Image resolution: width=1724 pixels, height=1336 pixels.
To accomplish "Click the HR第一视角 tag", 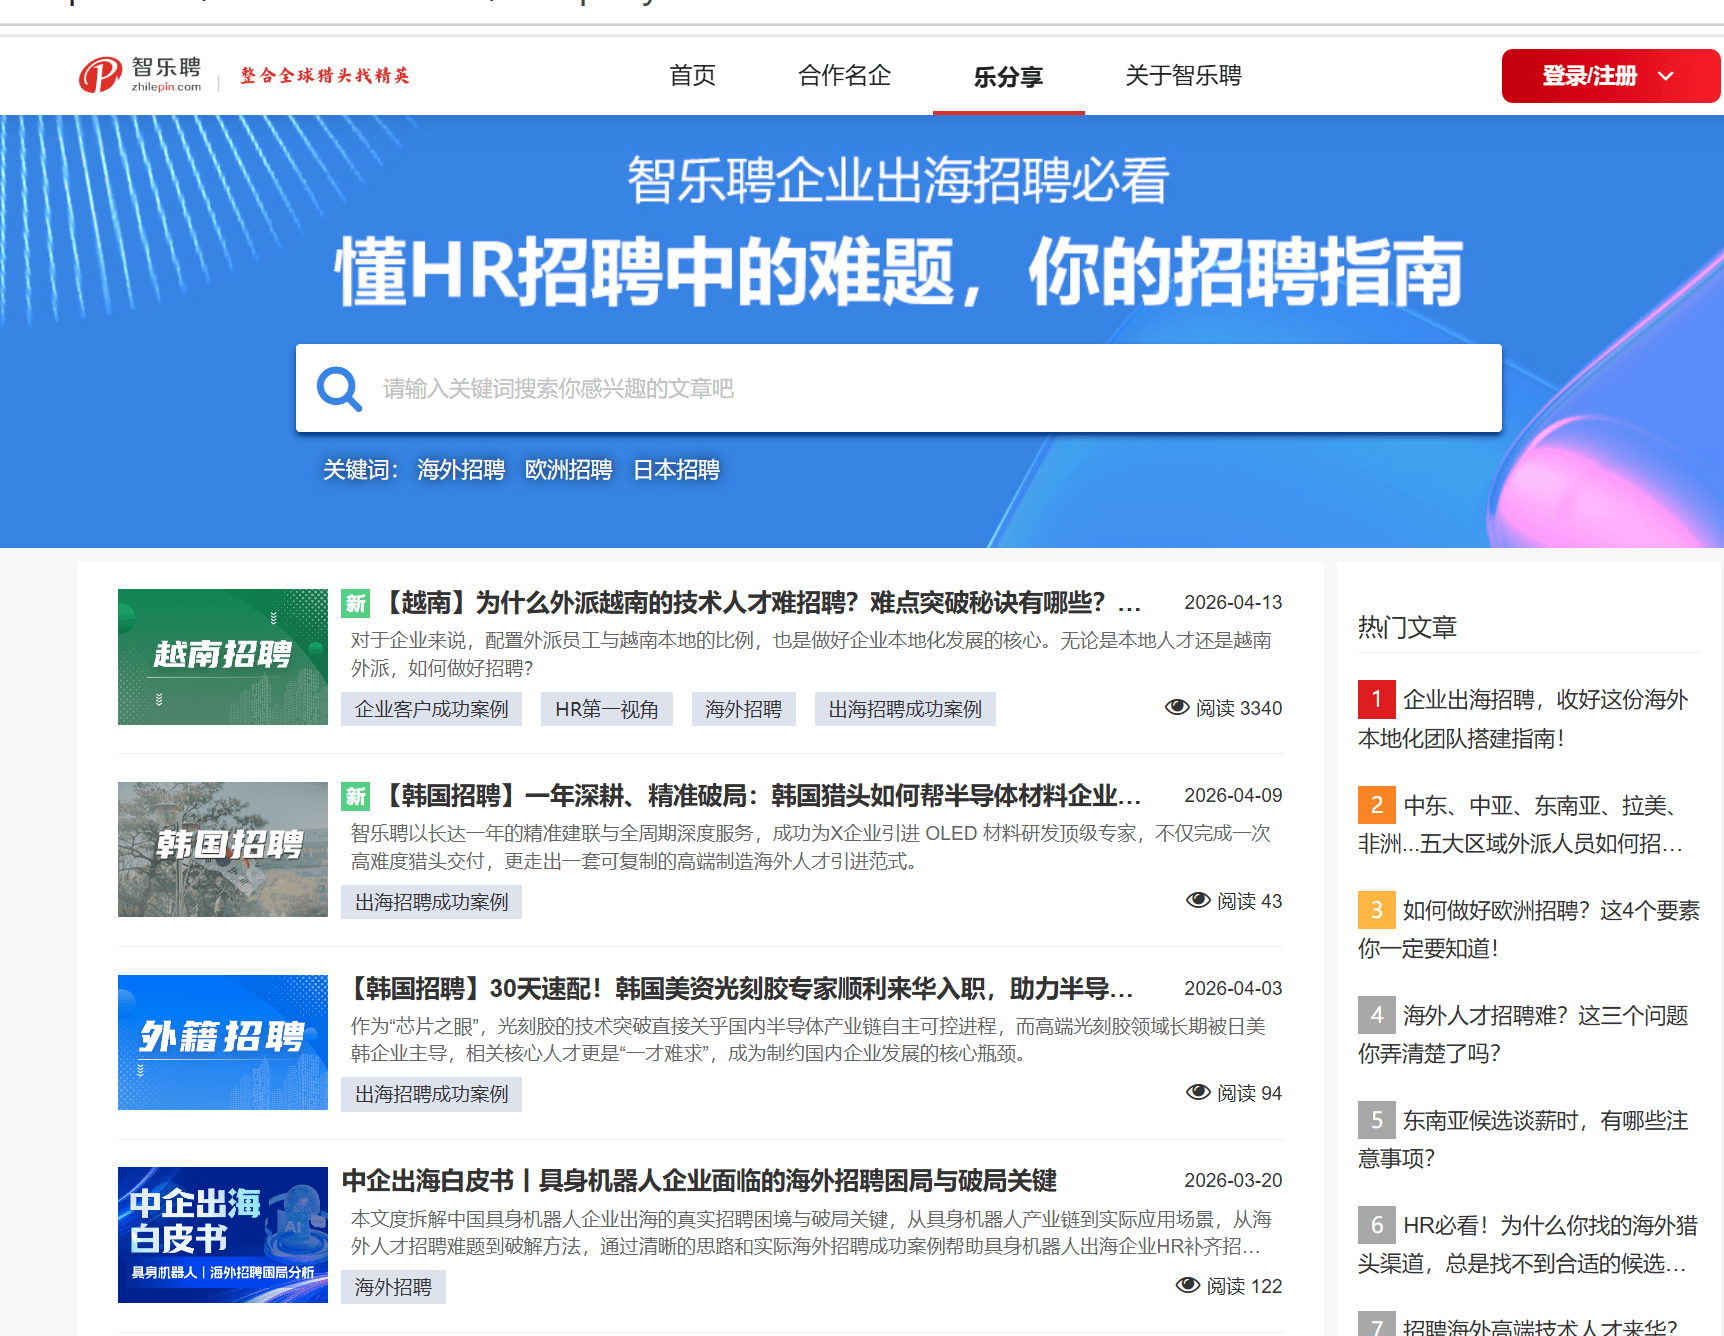I will click(606, 709).
